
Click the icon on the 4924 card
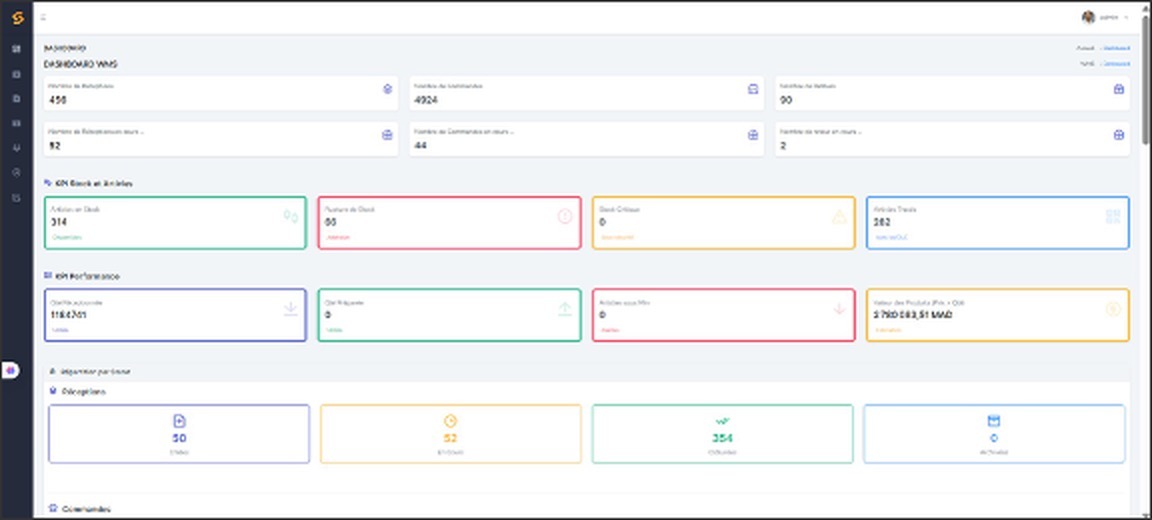point(752,89)
